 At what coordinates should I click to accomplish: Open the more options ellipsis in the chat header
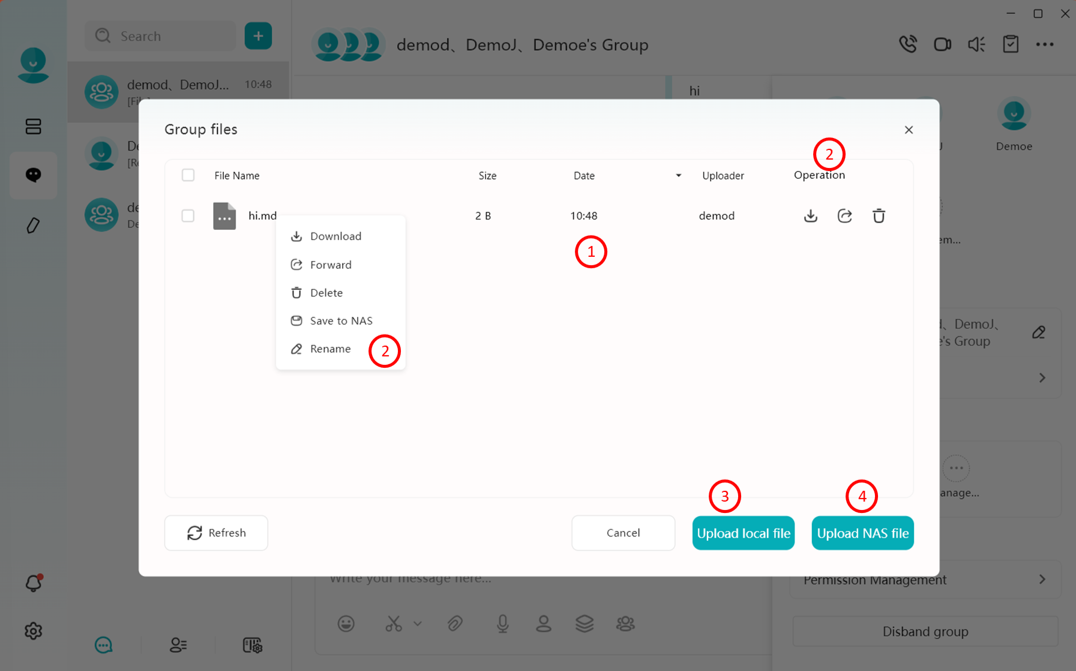coord(1044,44)
